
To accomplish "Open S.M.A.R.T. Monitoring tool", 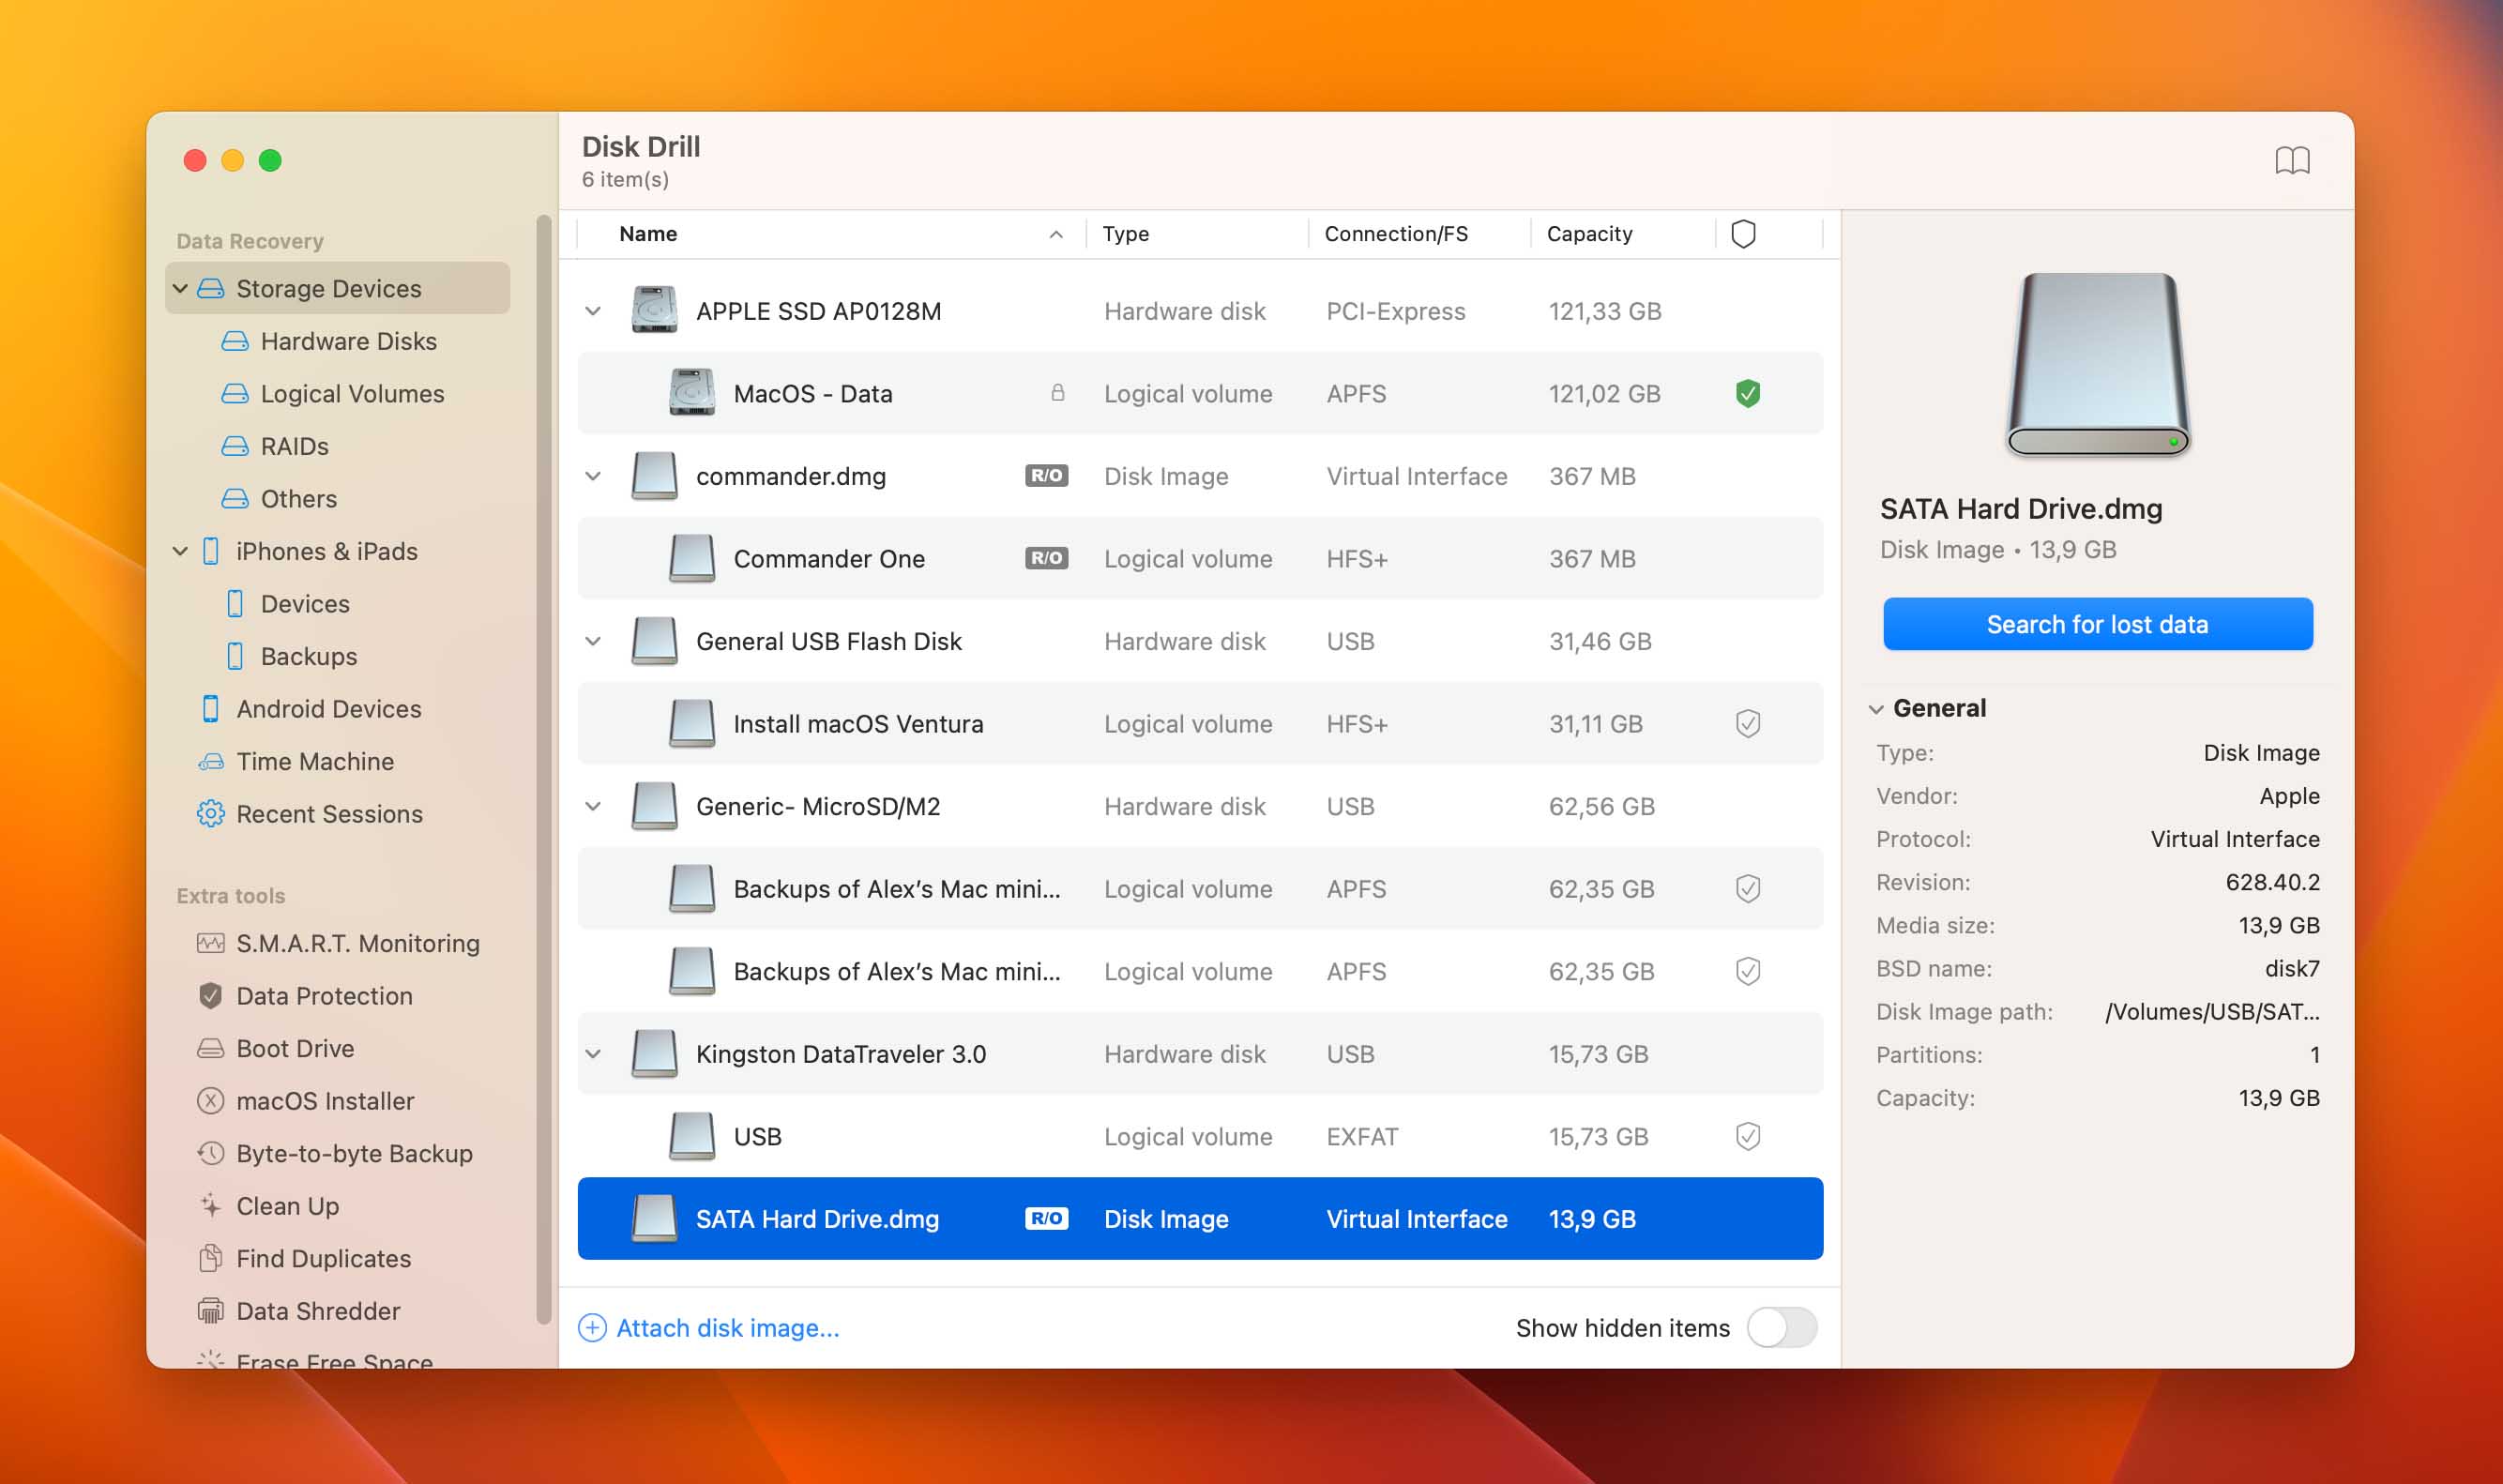I will pos(338,944).
